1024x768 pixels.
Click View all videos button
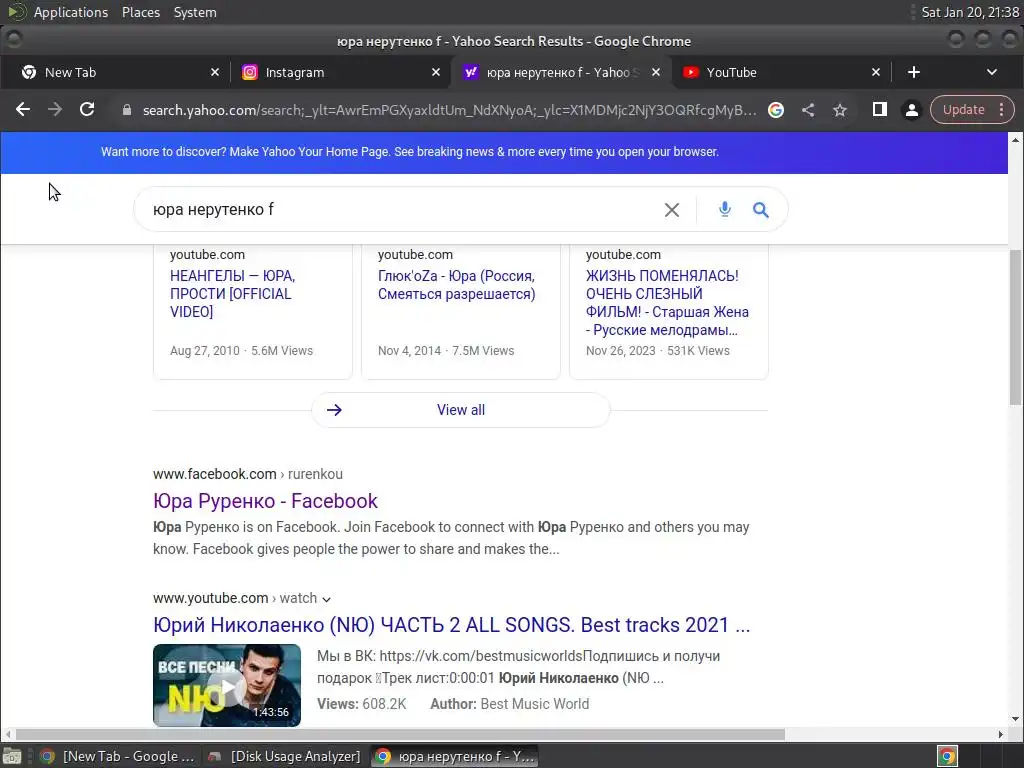(x=460, y=410)
